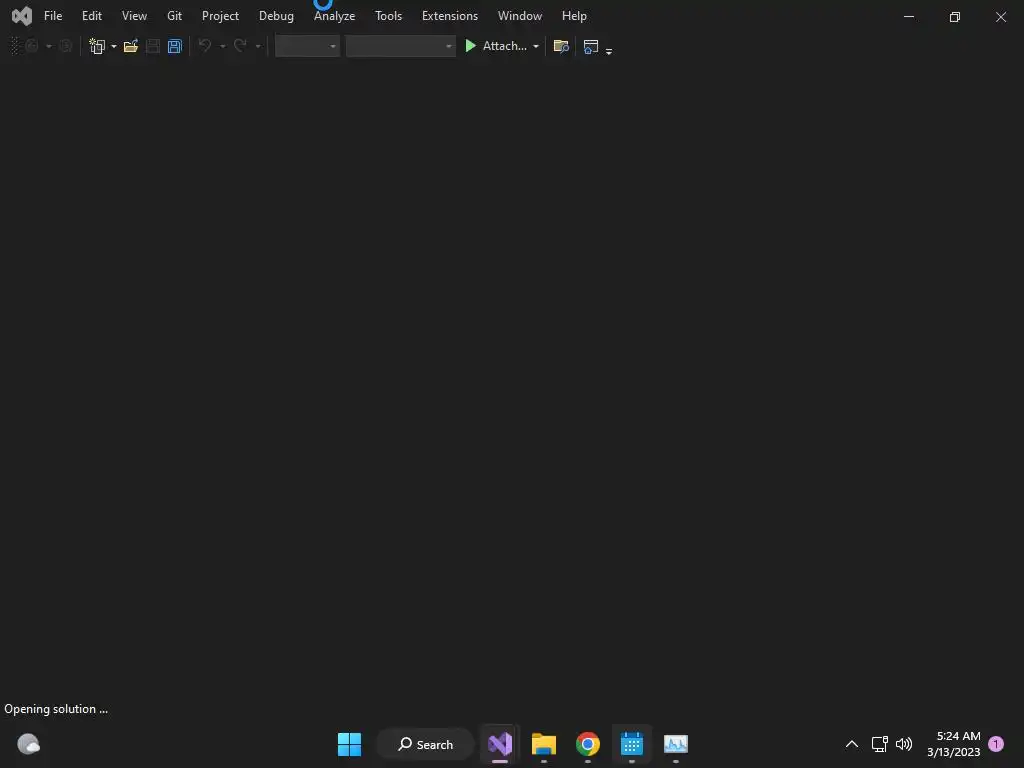1024x768 pixels.
Task: Click the network status tray icon
Action: point(880,744)
